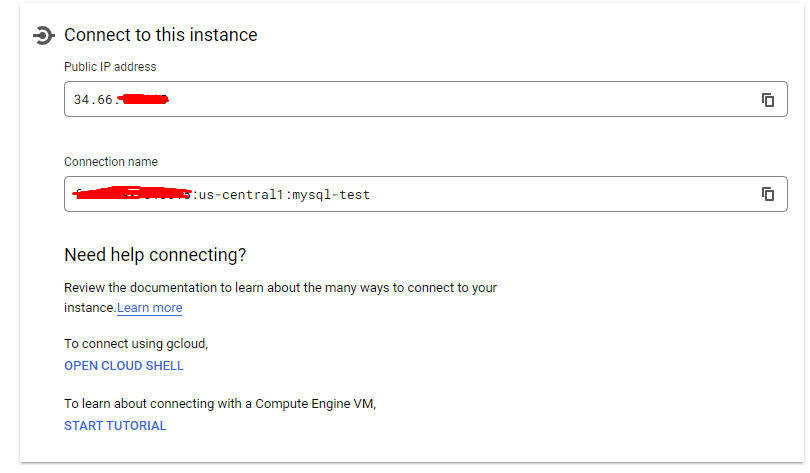This screenshot has height=473, width=810.
Task: Copy the public IP address
Action: pos(768,100)
